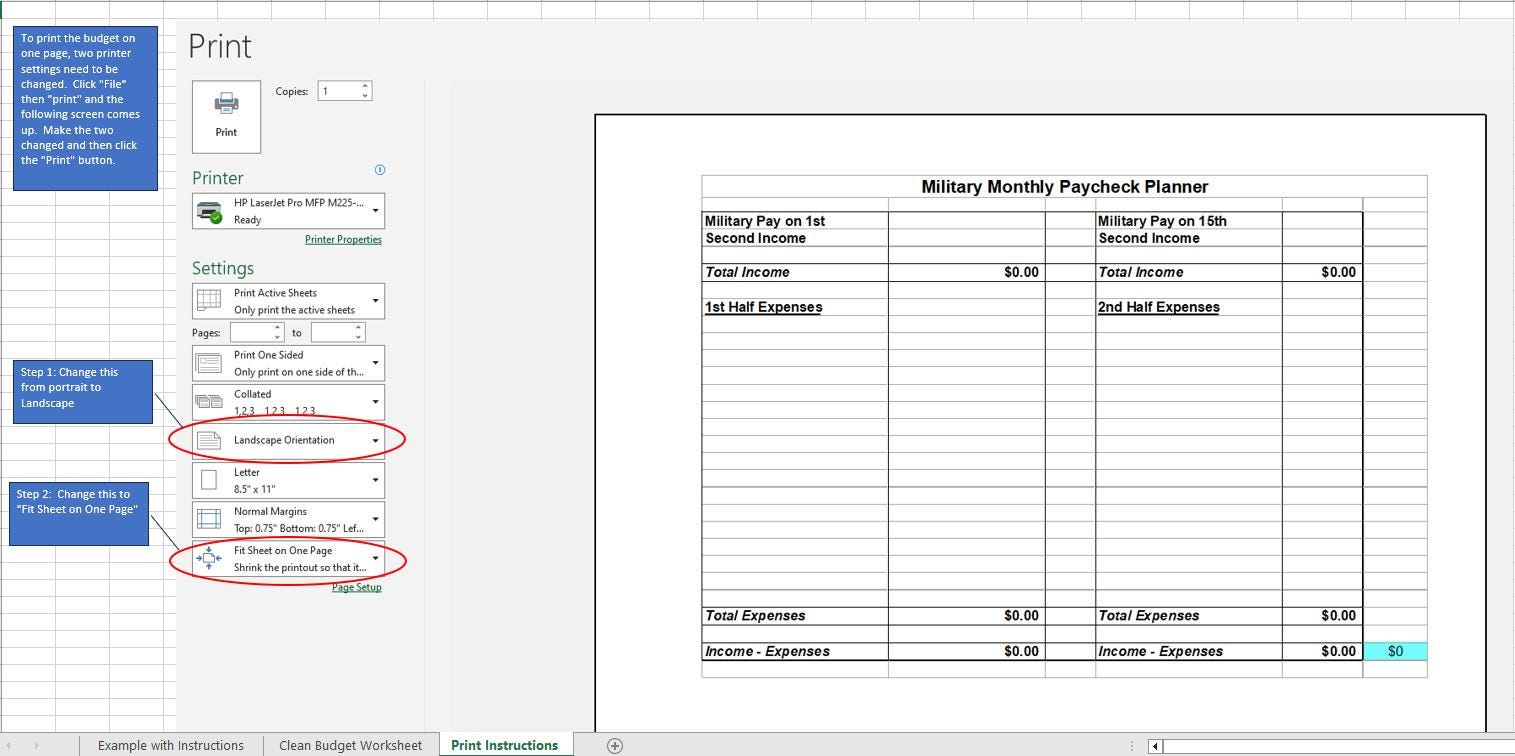Click the Printer Properties link
The image size is (1515, 756).
coord(343,239)
